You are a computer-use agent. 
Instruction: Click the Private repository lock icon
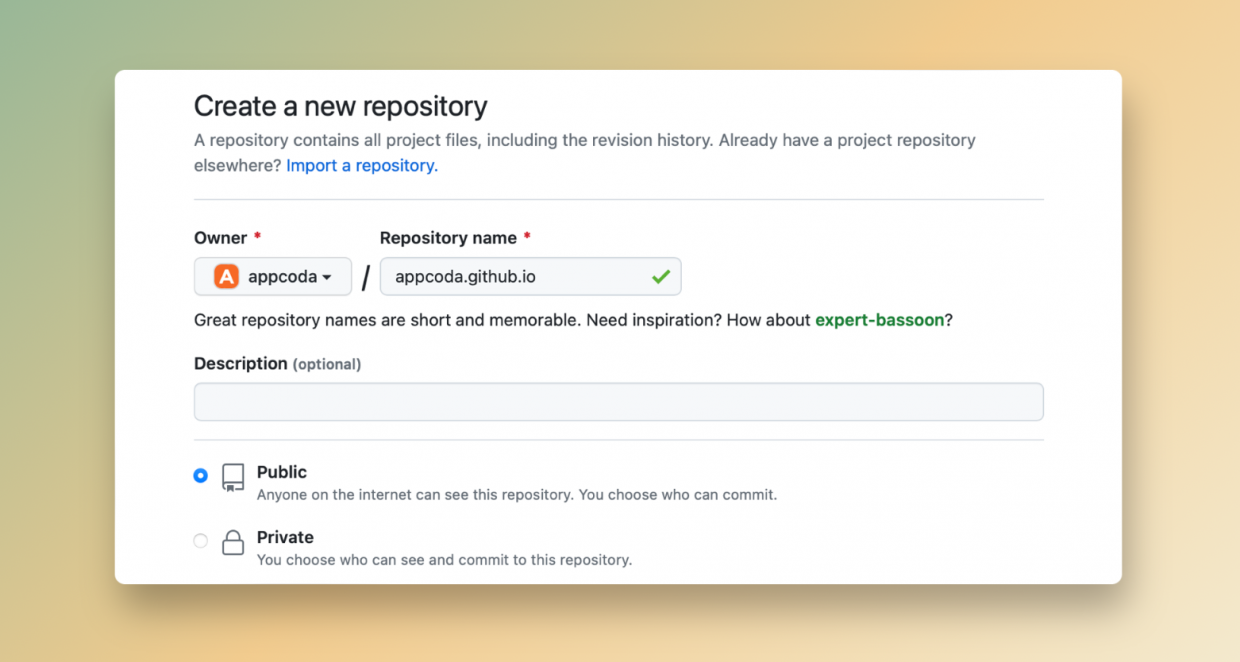pyautogui.click(x=232, y=542)
